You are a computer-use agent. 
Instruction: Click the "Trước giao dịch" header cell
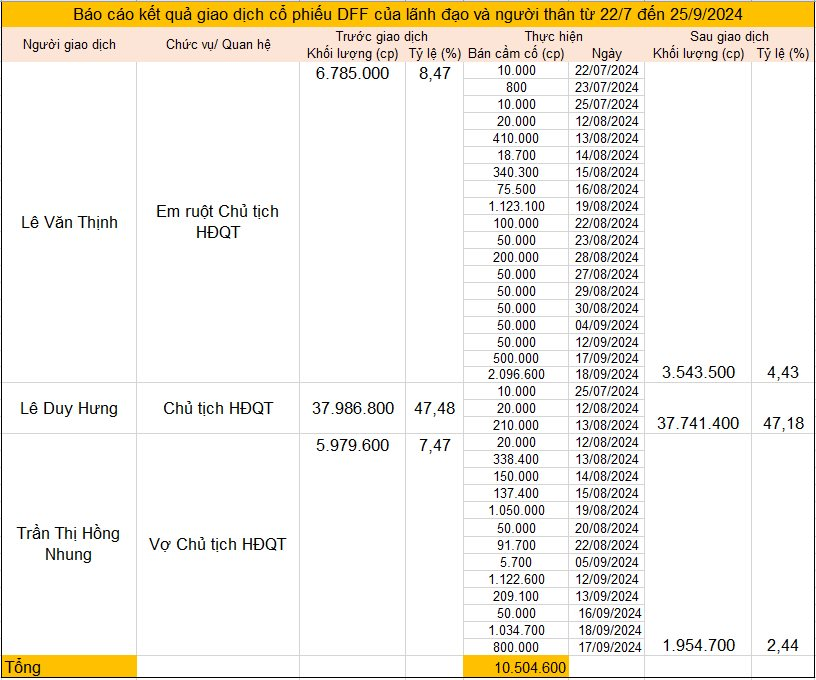pyautogui.click(x=381, y=37)
